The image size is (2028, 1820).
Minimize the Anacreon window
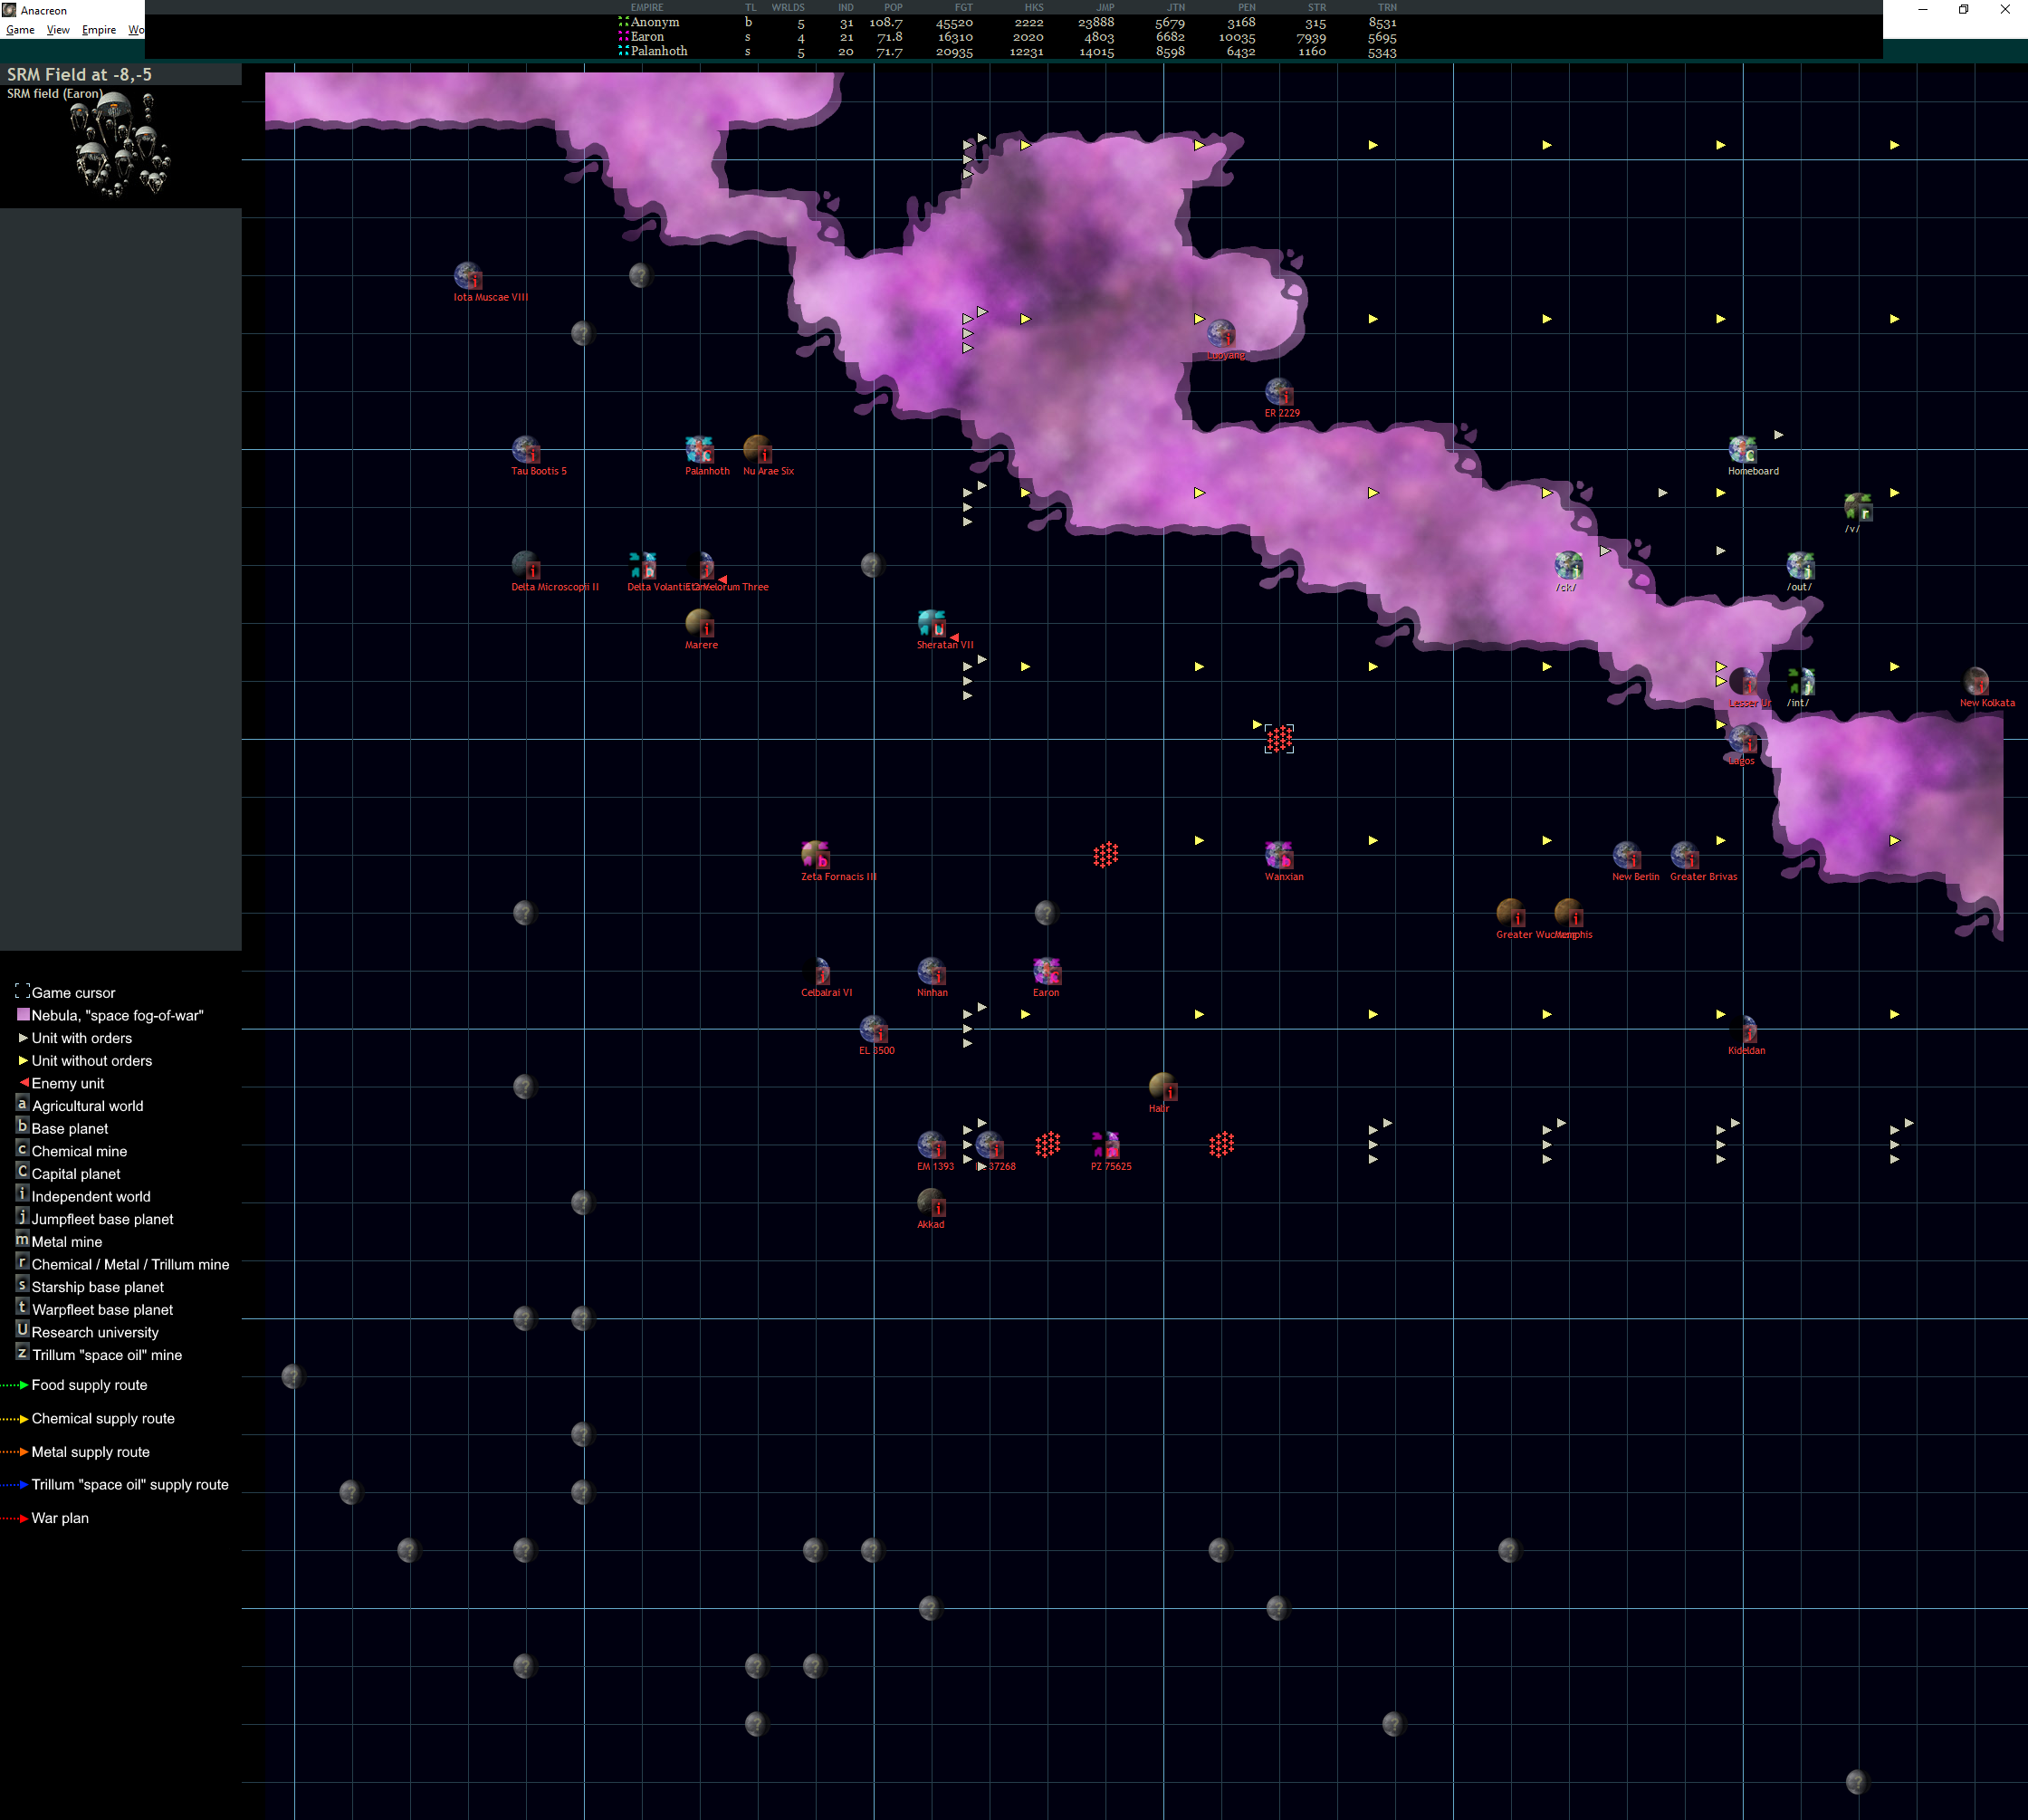coord(1922,10)
